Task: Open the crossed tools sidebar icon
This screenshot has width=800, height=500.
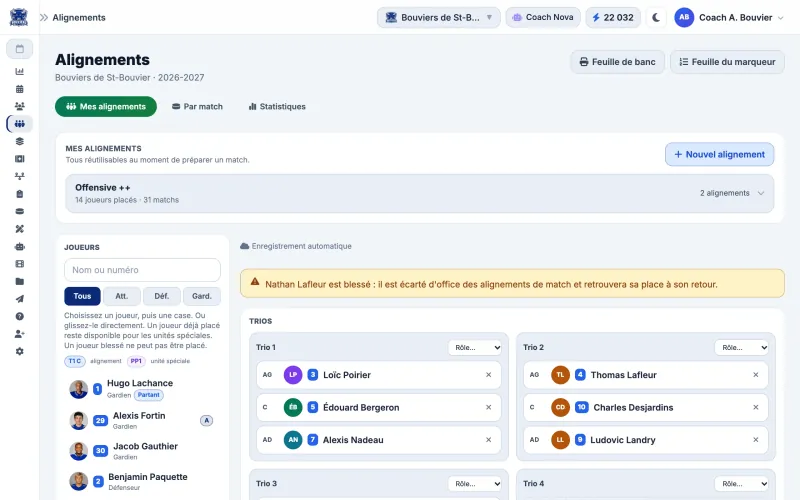Action: tap(19, 229)
